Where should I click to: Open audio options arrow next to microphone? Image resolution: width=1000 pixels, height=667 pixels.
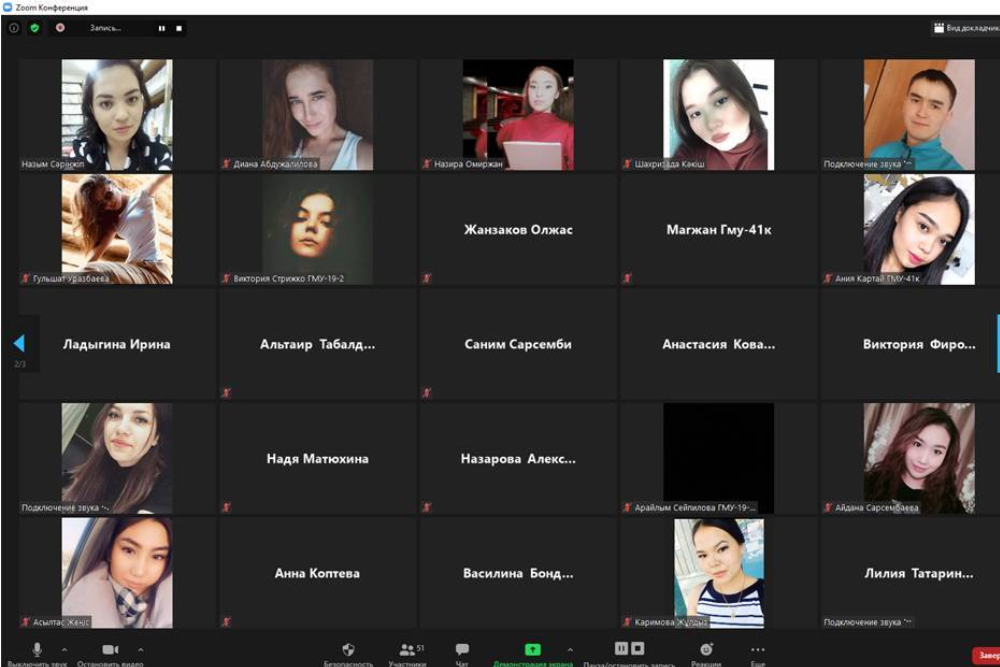65,649
